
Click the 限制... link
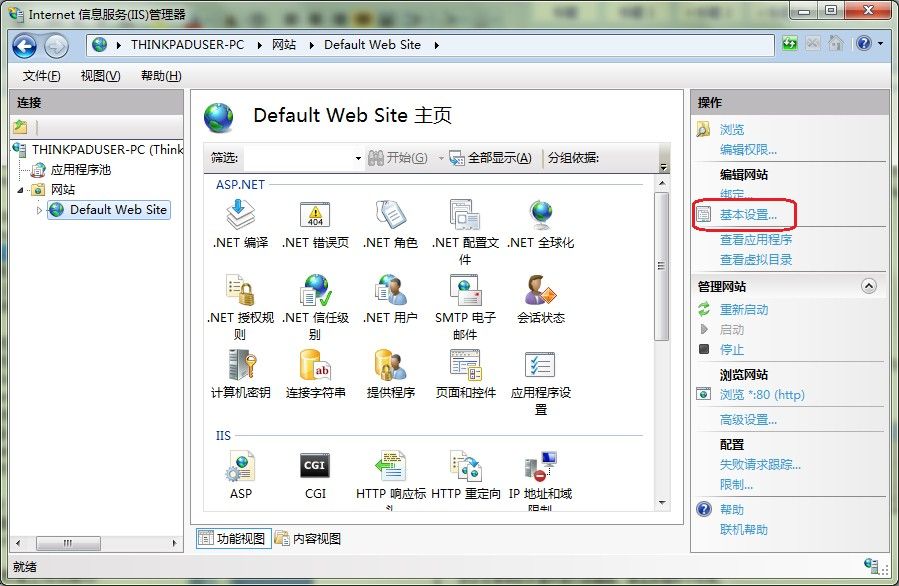coord(736,485)
